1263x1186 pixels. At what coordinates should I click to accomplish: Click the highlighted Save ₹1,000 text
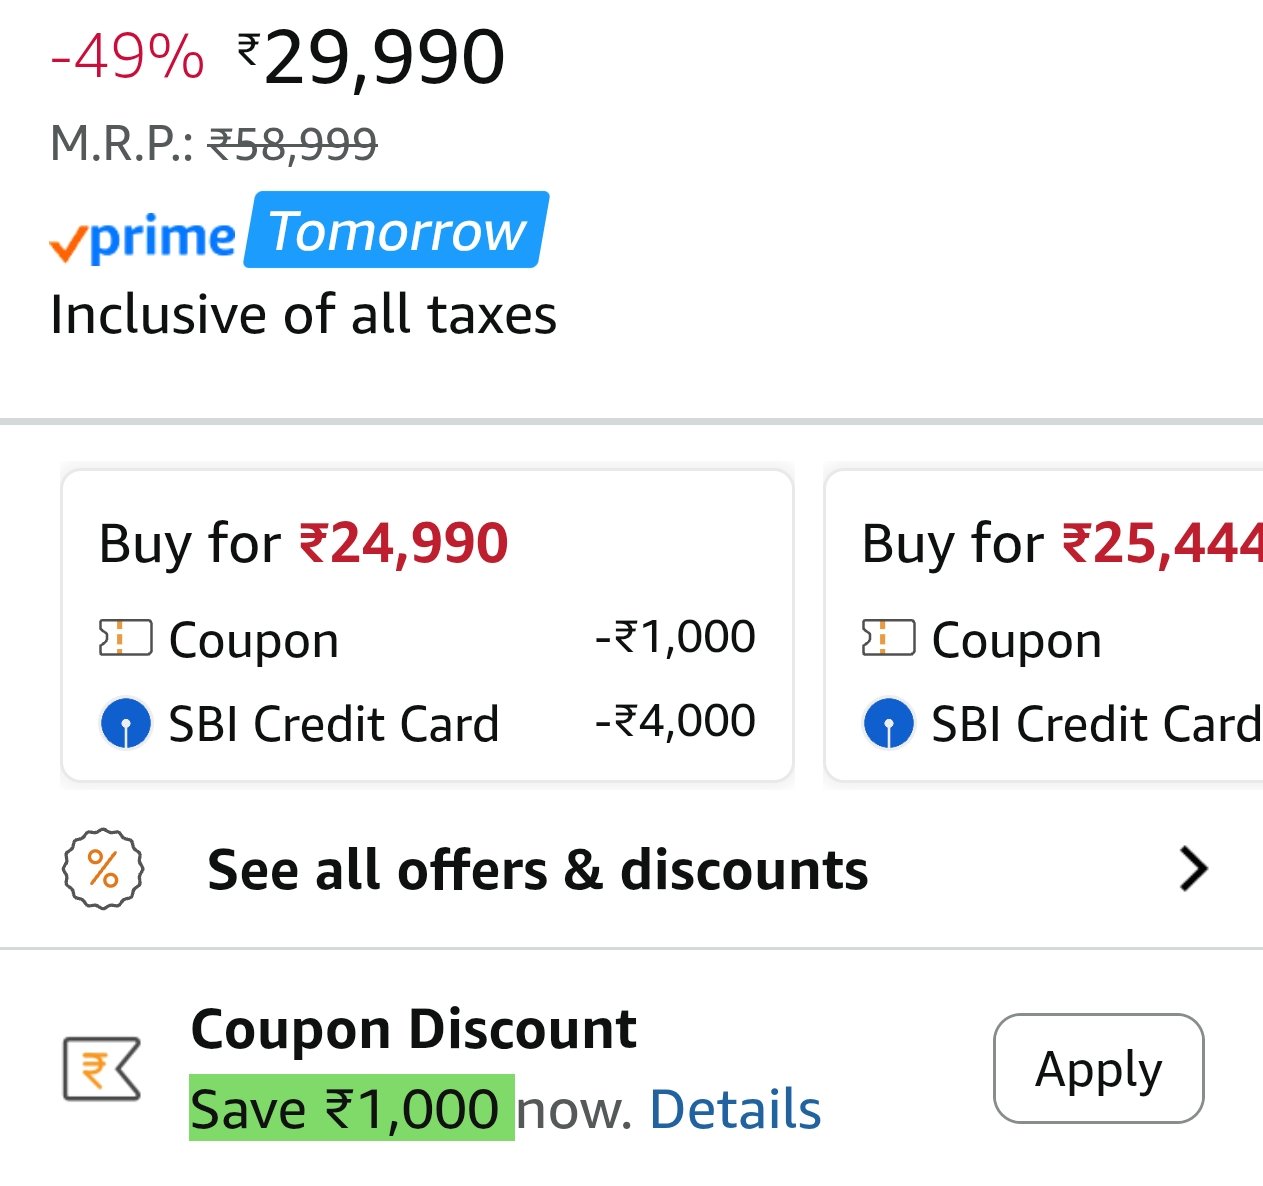[351, 1108]
